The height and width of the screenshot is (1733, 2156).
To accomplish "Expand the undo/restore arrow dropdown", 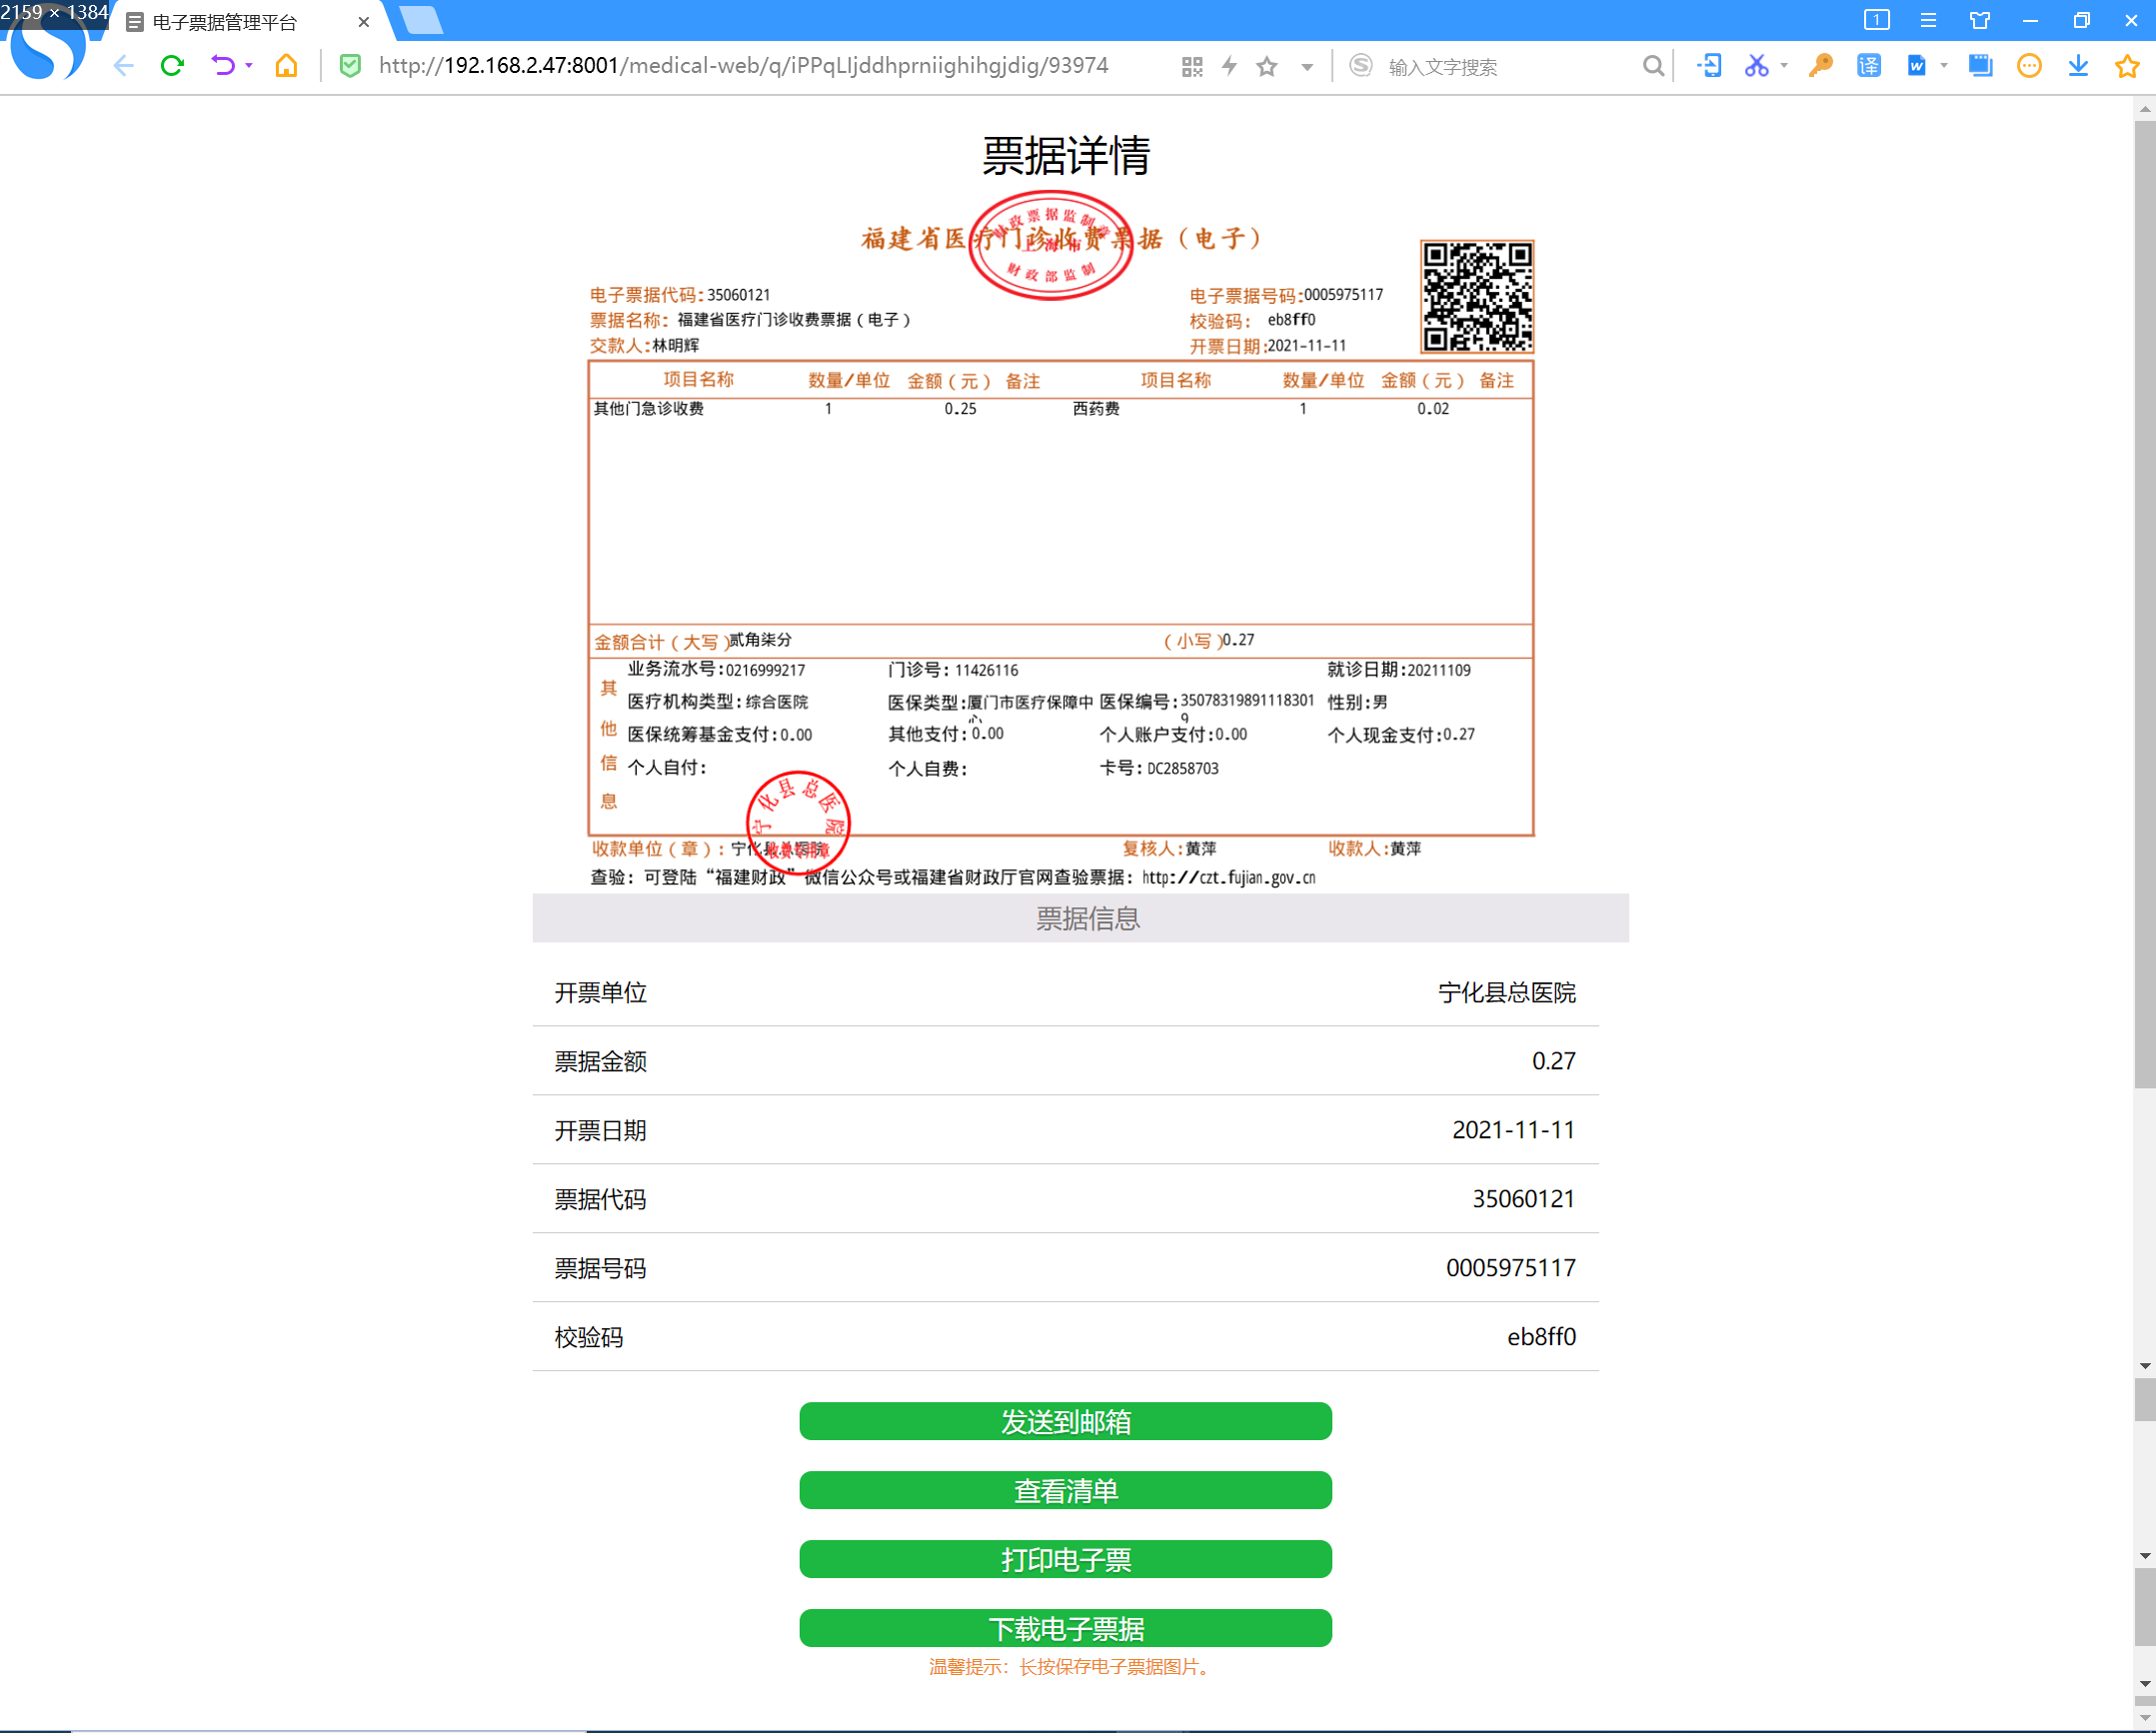I will pyautogui.click(x=249, y=66).
